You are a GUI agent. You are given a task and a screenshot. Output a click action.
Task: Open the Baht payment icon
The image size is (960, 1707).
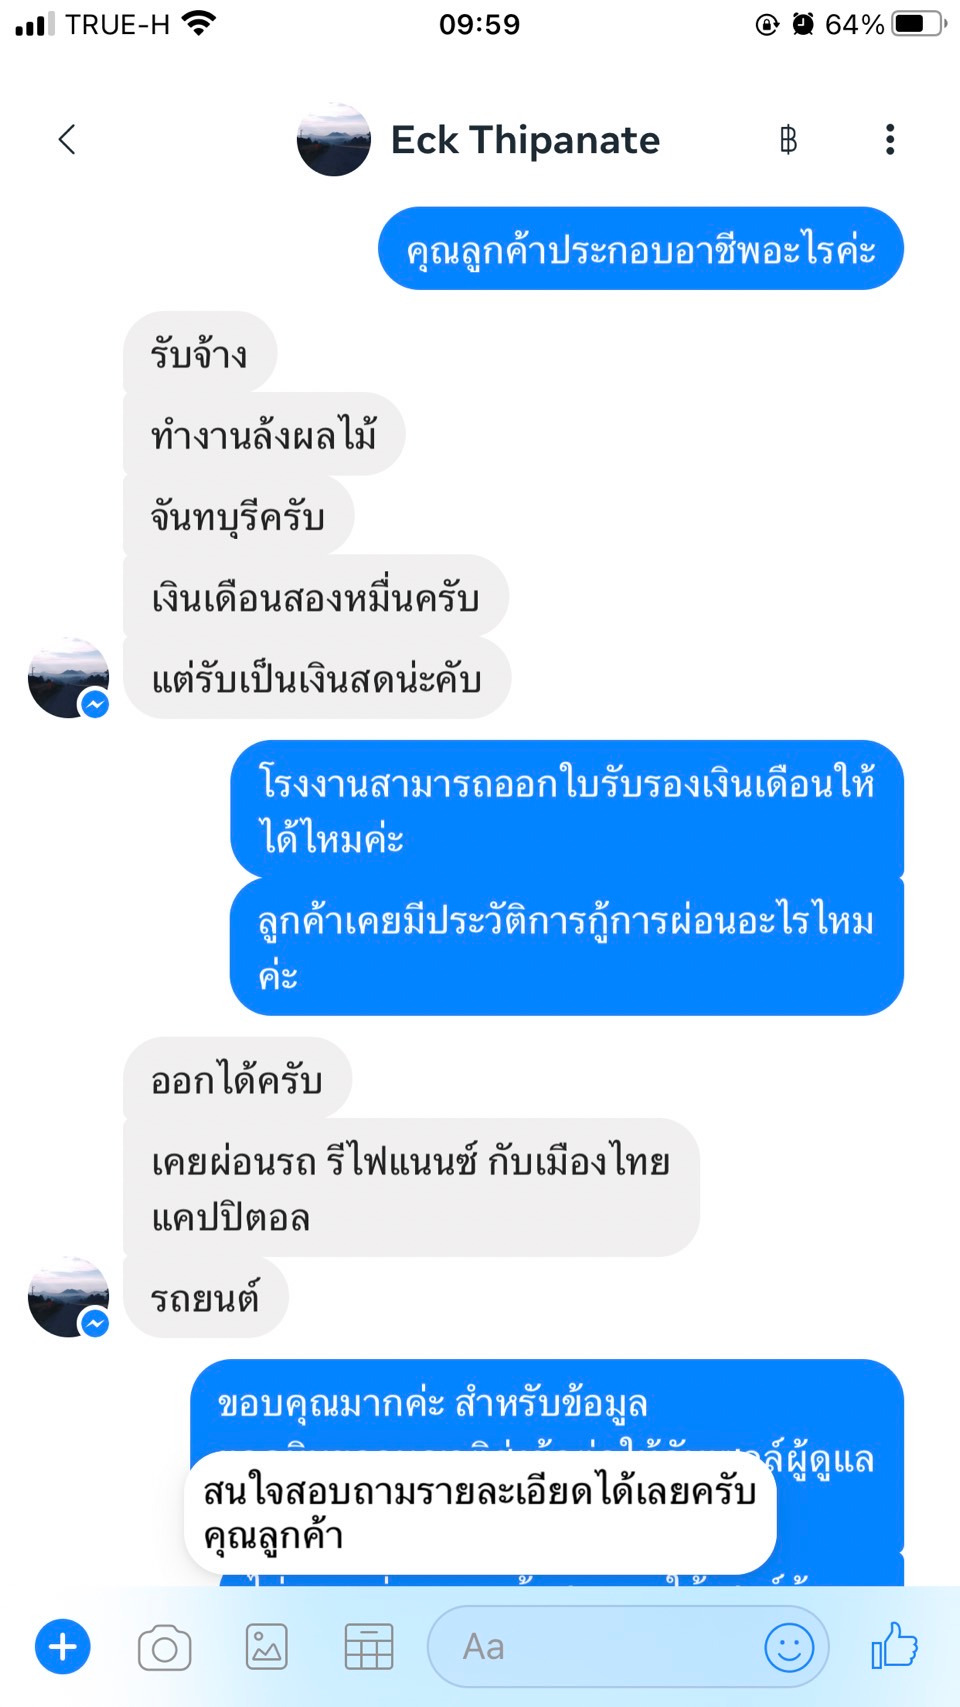(x=788, y=140)
